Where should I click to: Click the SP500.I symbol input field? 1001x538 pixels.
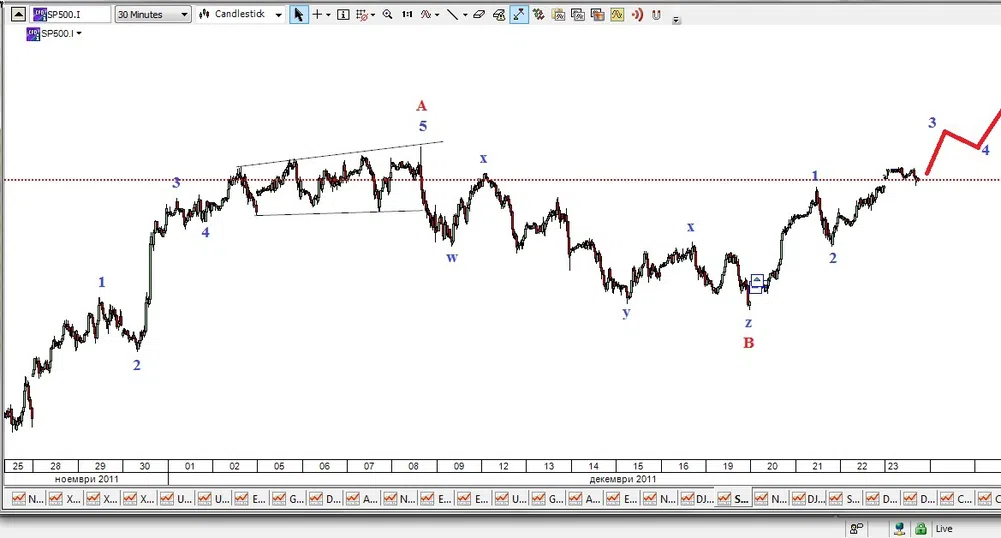point(68,15)
